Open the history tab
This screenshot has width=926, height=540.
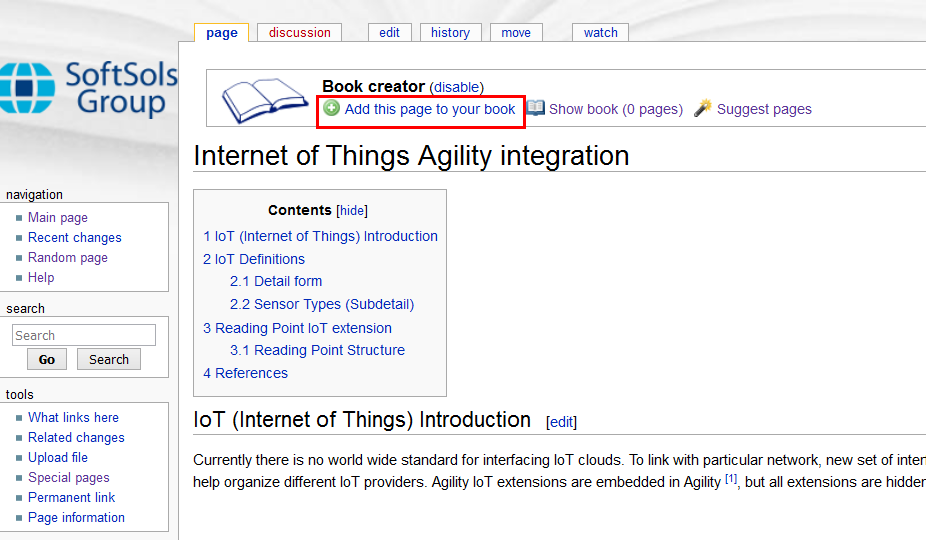coord(450,33)
